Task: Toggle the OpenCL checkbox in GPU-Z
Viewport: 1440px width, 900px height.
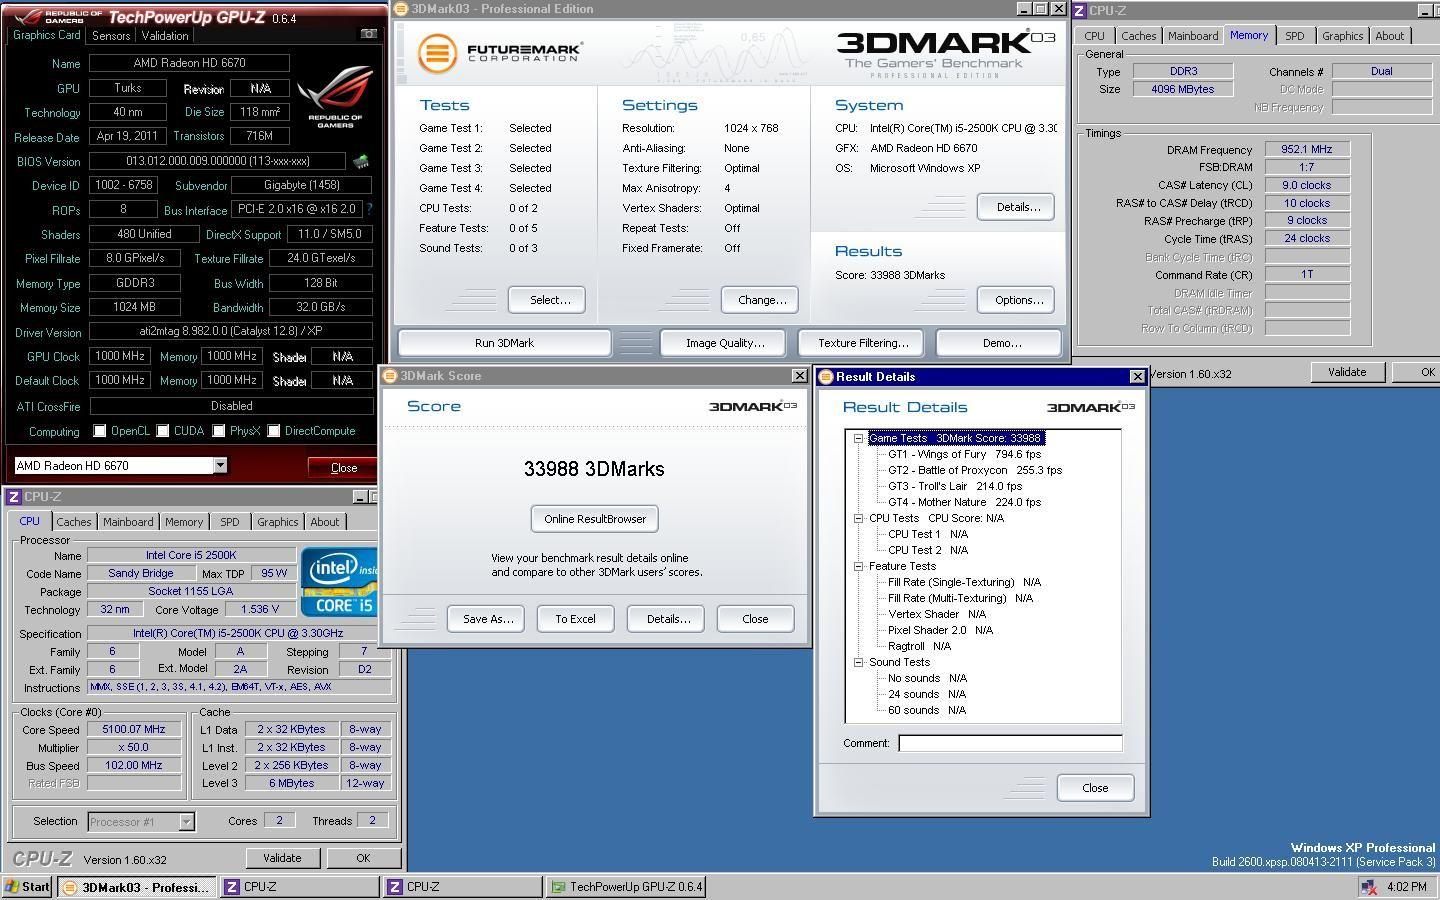Action: 99,431
